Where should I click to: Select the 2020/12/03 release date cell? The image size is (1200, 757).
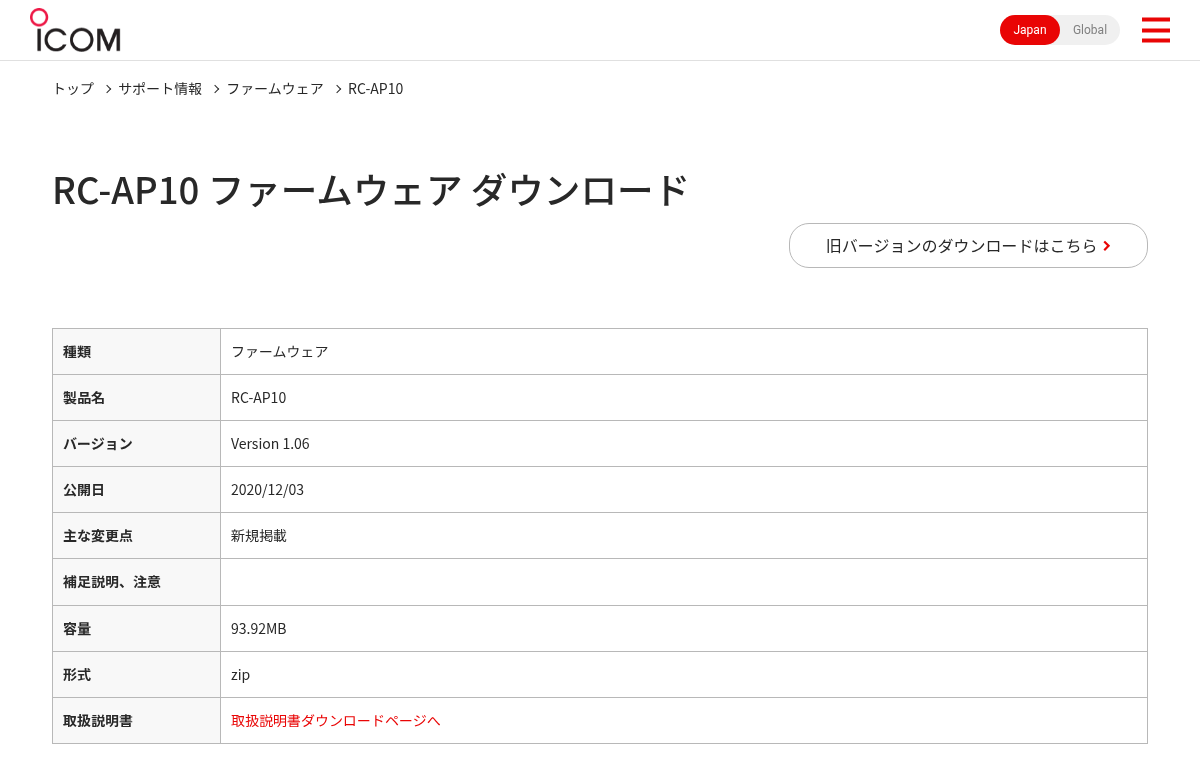pyautogui.click(x=684, y=489)
